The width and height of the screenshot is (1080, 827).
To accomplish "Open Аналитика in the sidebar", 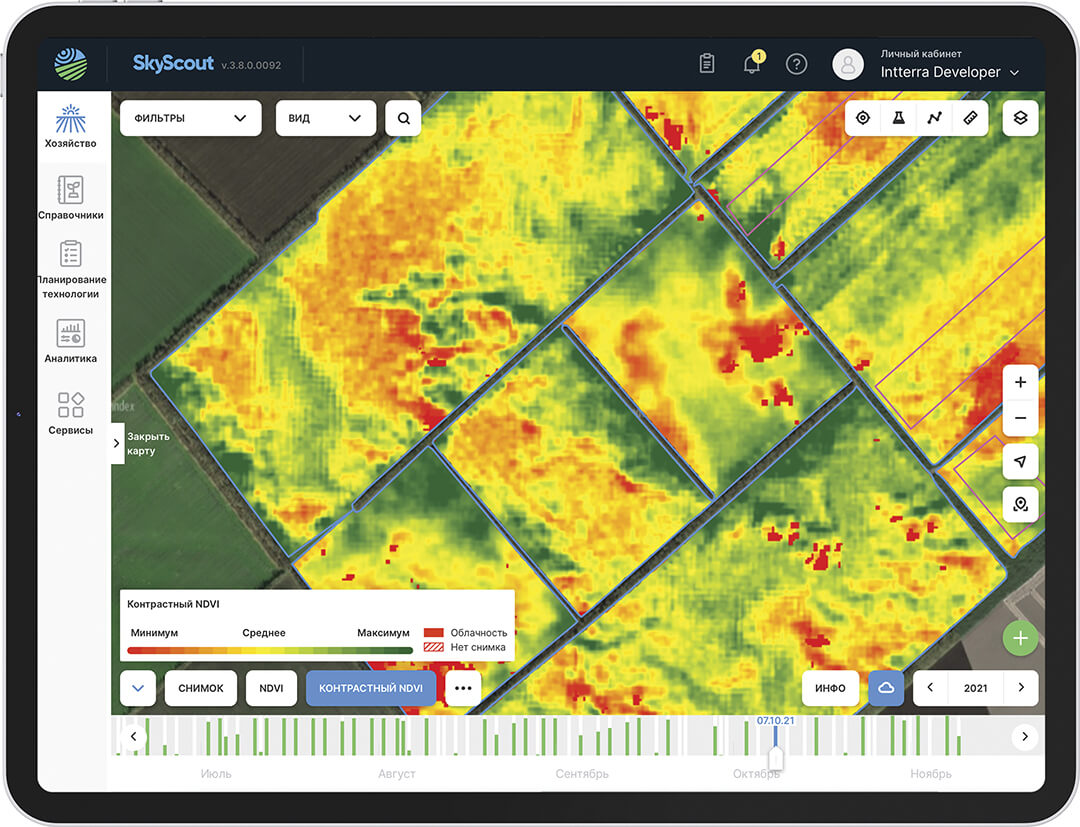I will point(71,341).
